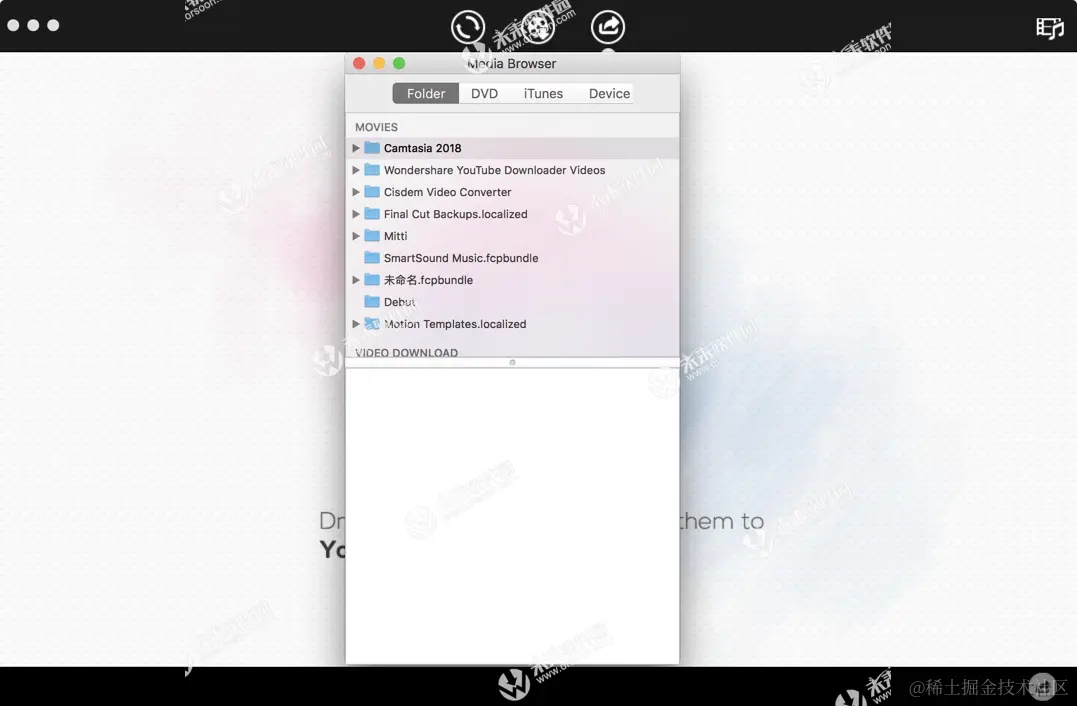Viewport: 1077px width, 706px height.
Task: Click the split pane divider handle dot
Action: (512, 363)
